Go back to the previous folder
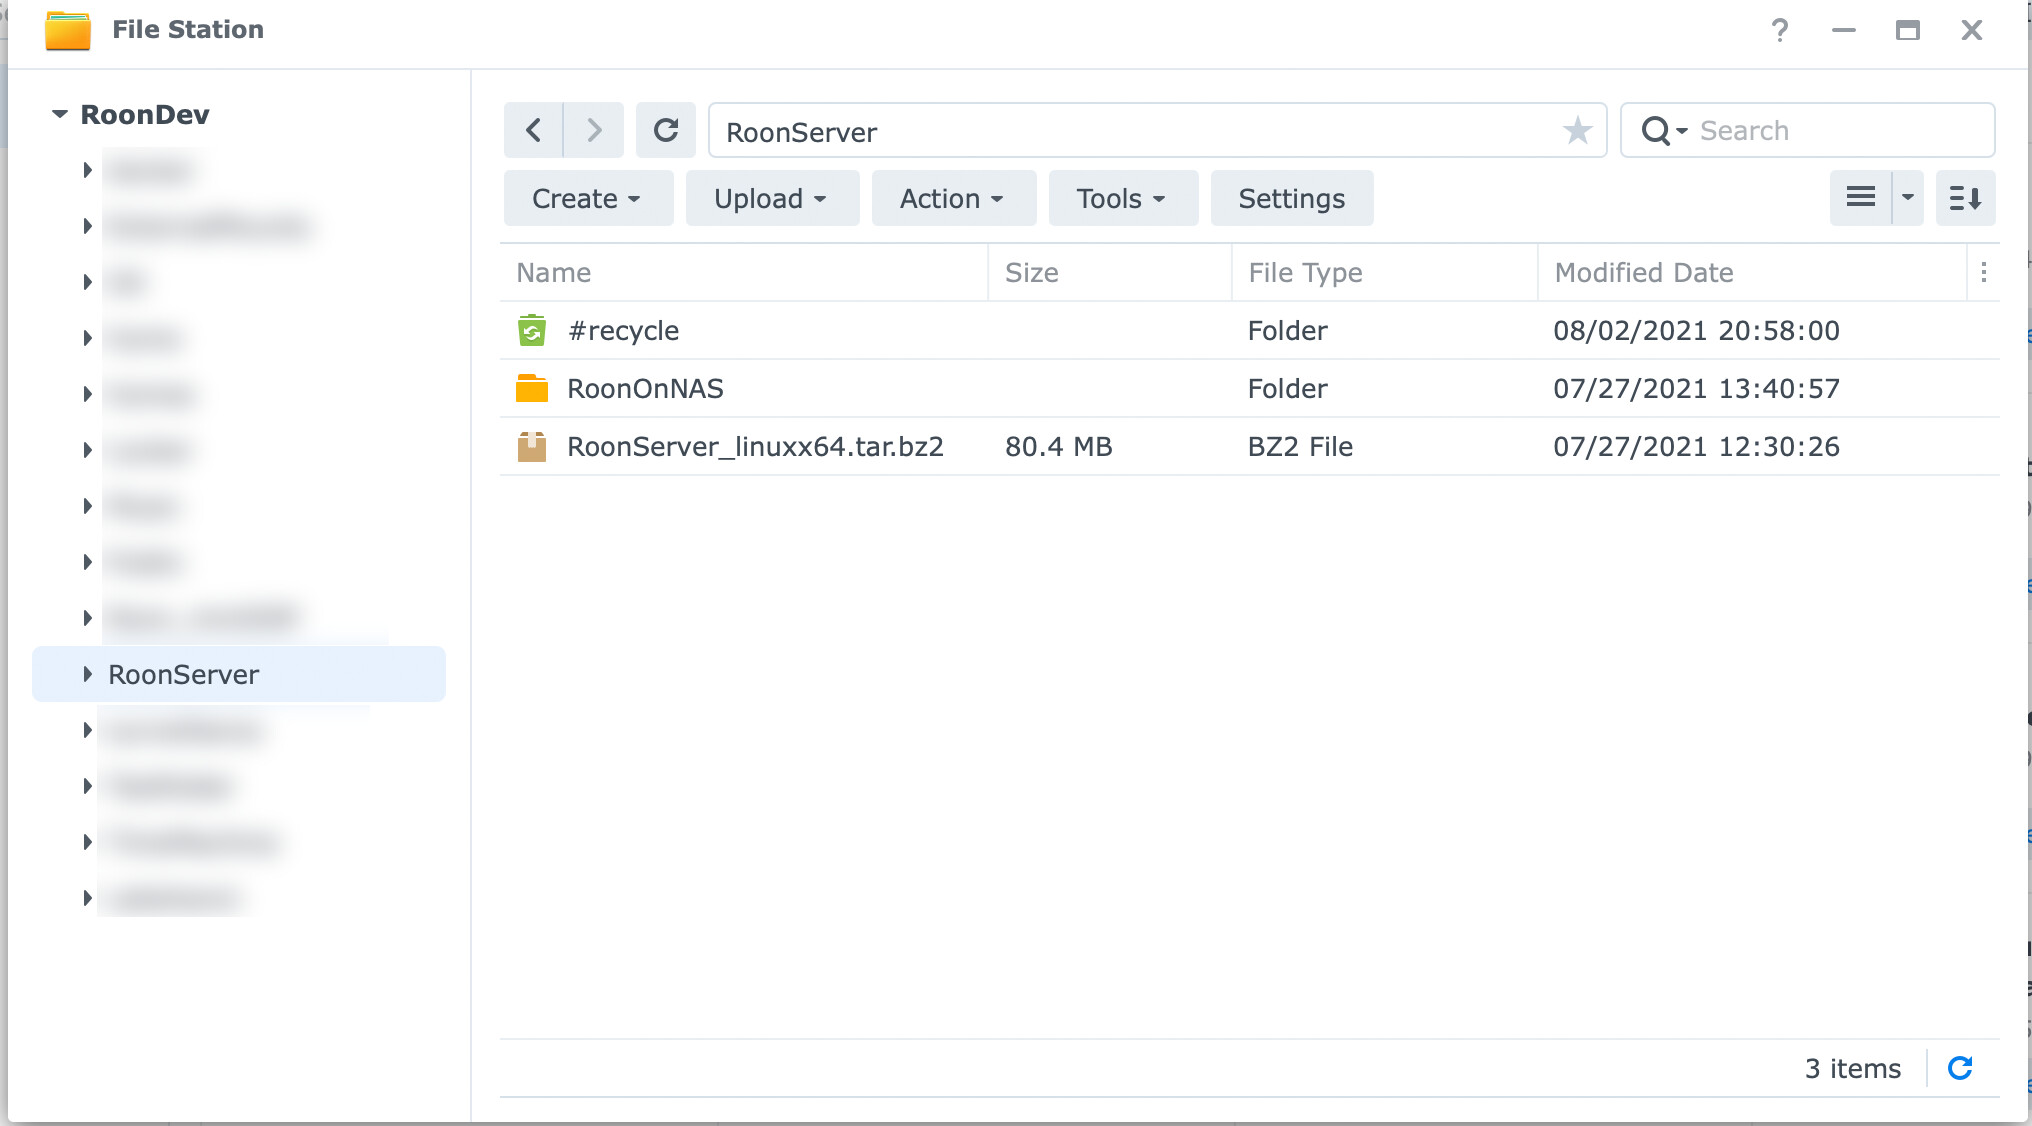The height and width of the screenshot is (1126, 2032). [533, 130]
